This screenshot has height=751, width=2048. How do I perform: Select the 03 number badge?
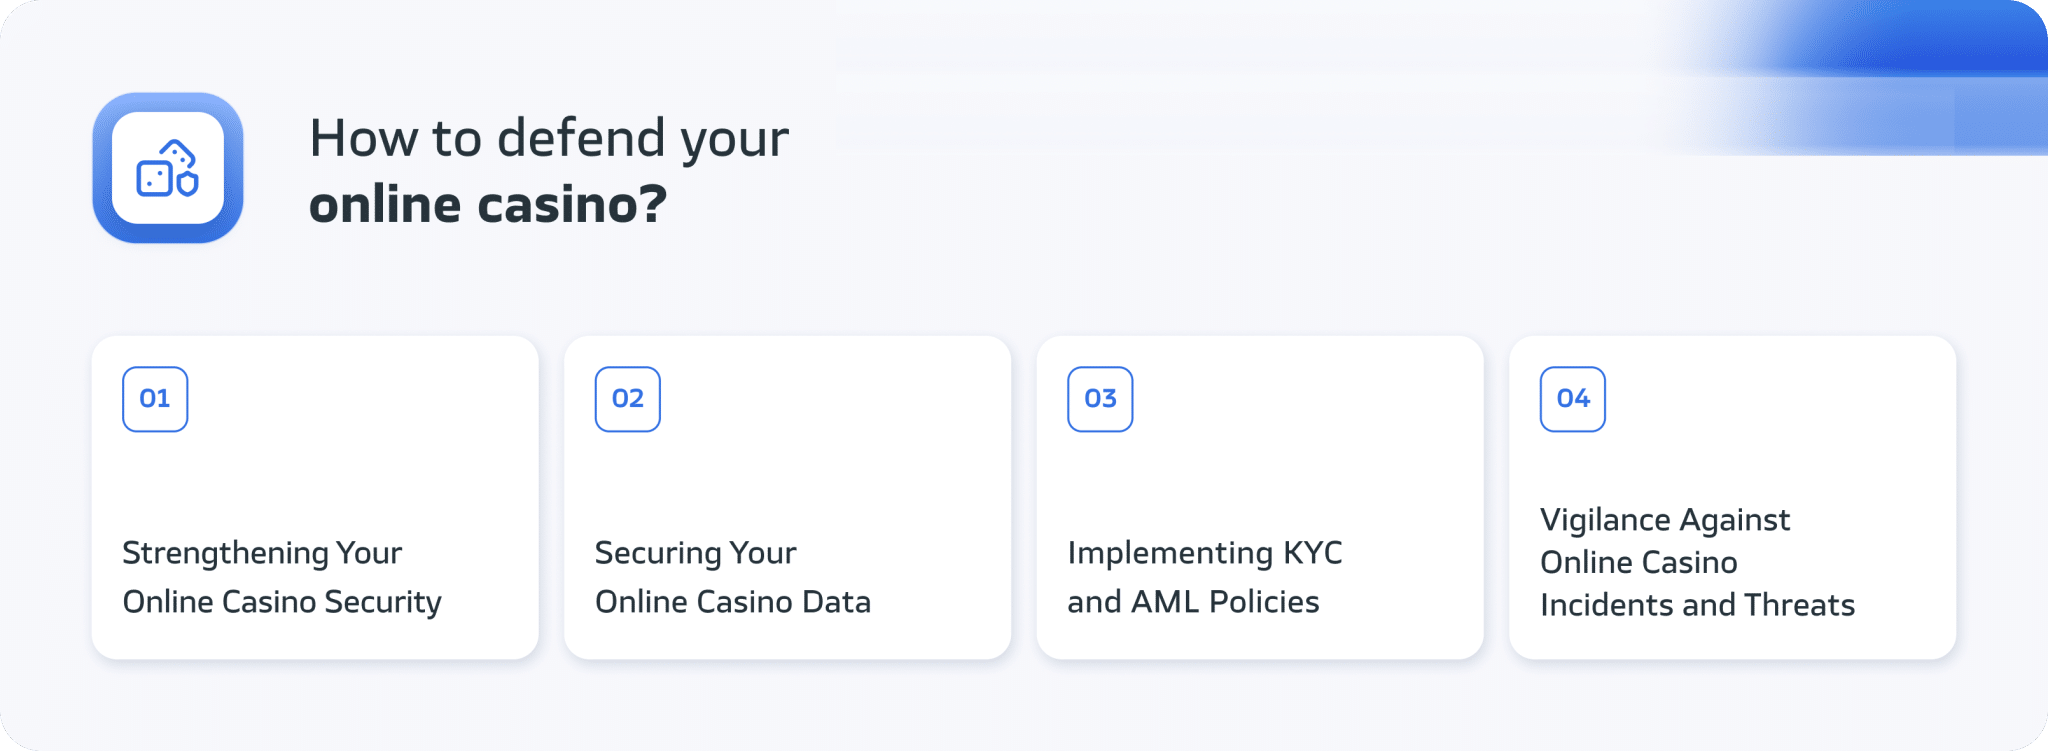1100,399
